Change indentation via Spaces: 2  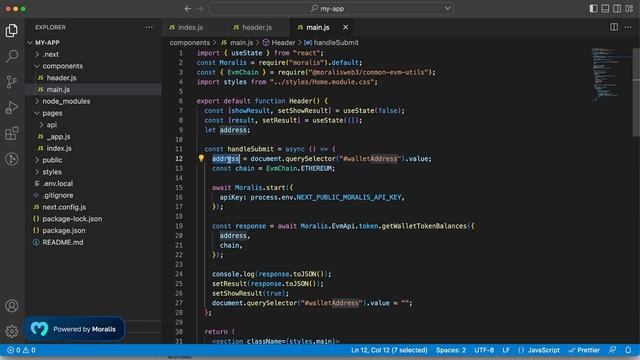[451, 350]
